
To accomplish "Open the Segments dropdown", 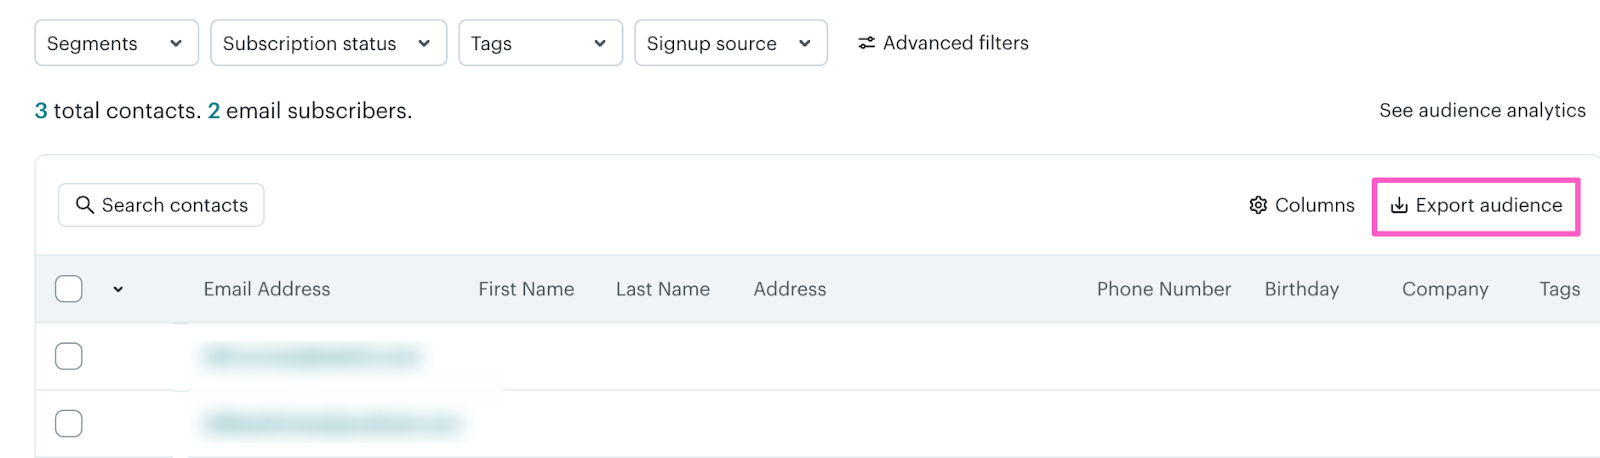I will [116, 43].
